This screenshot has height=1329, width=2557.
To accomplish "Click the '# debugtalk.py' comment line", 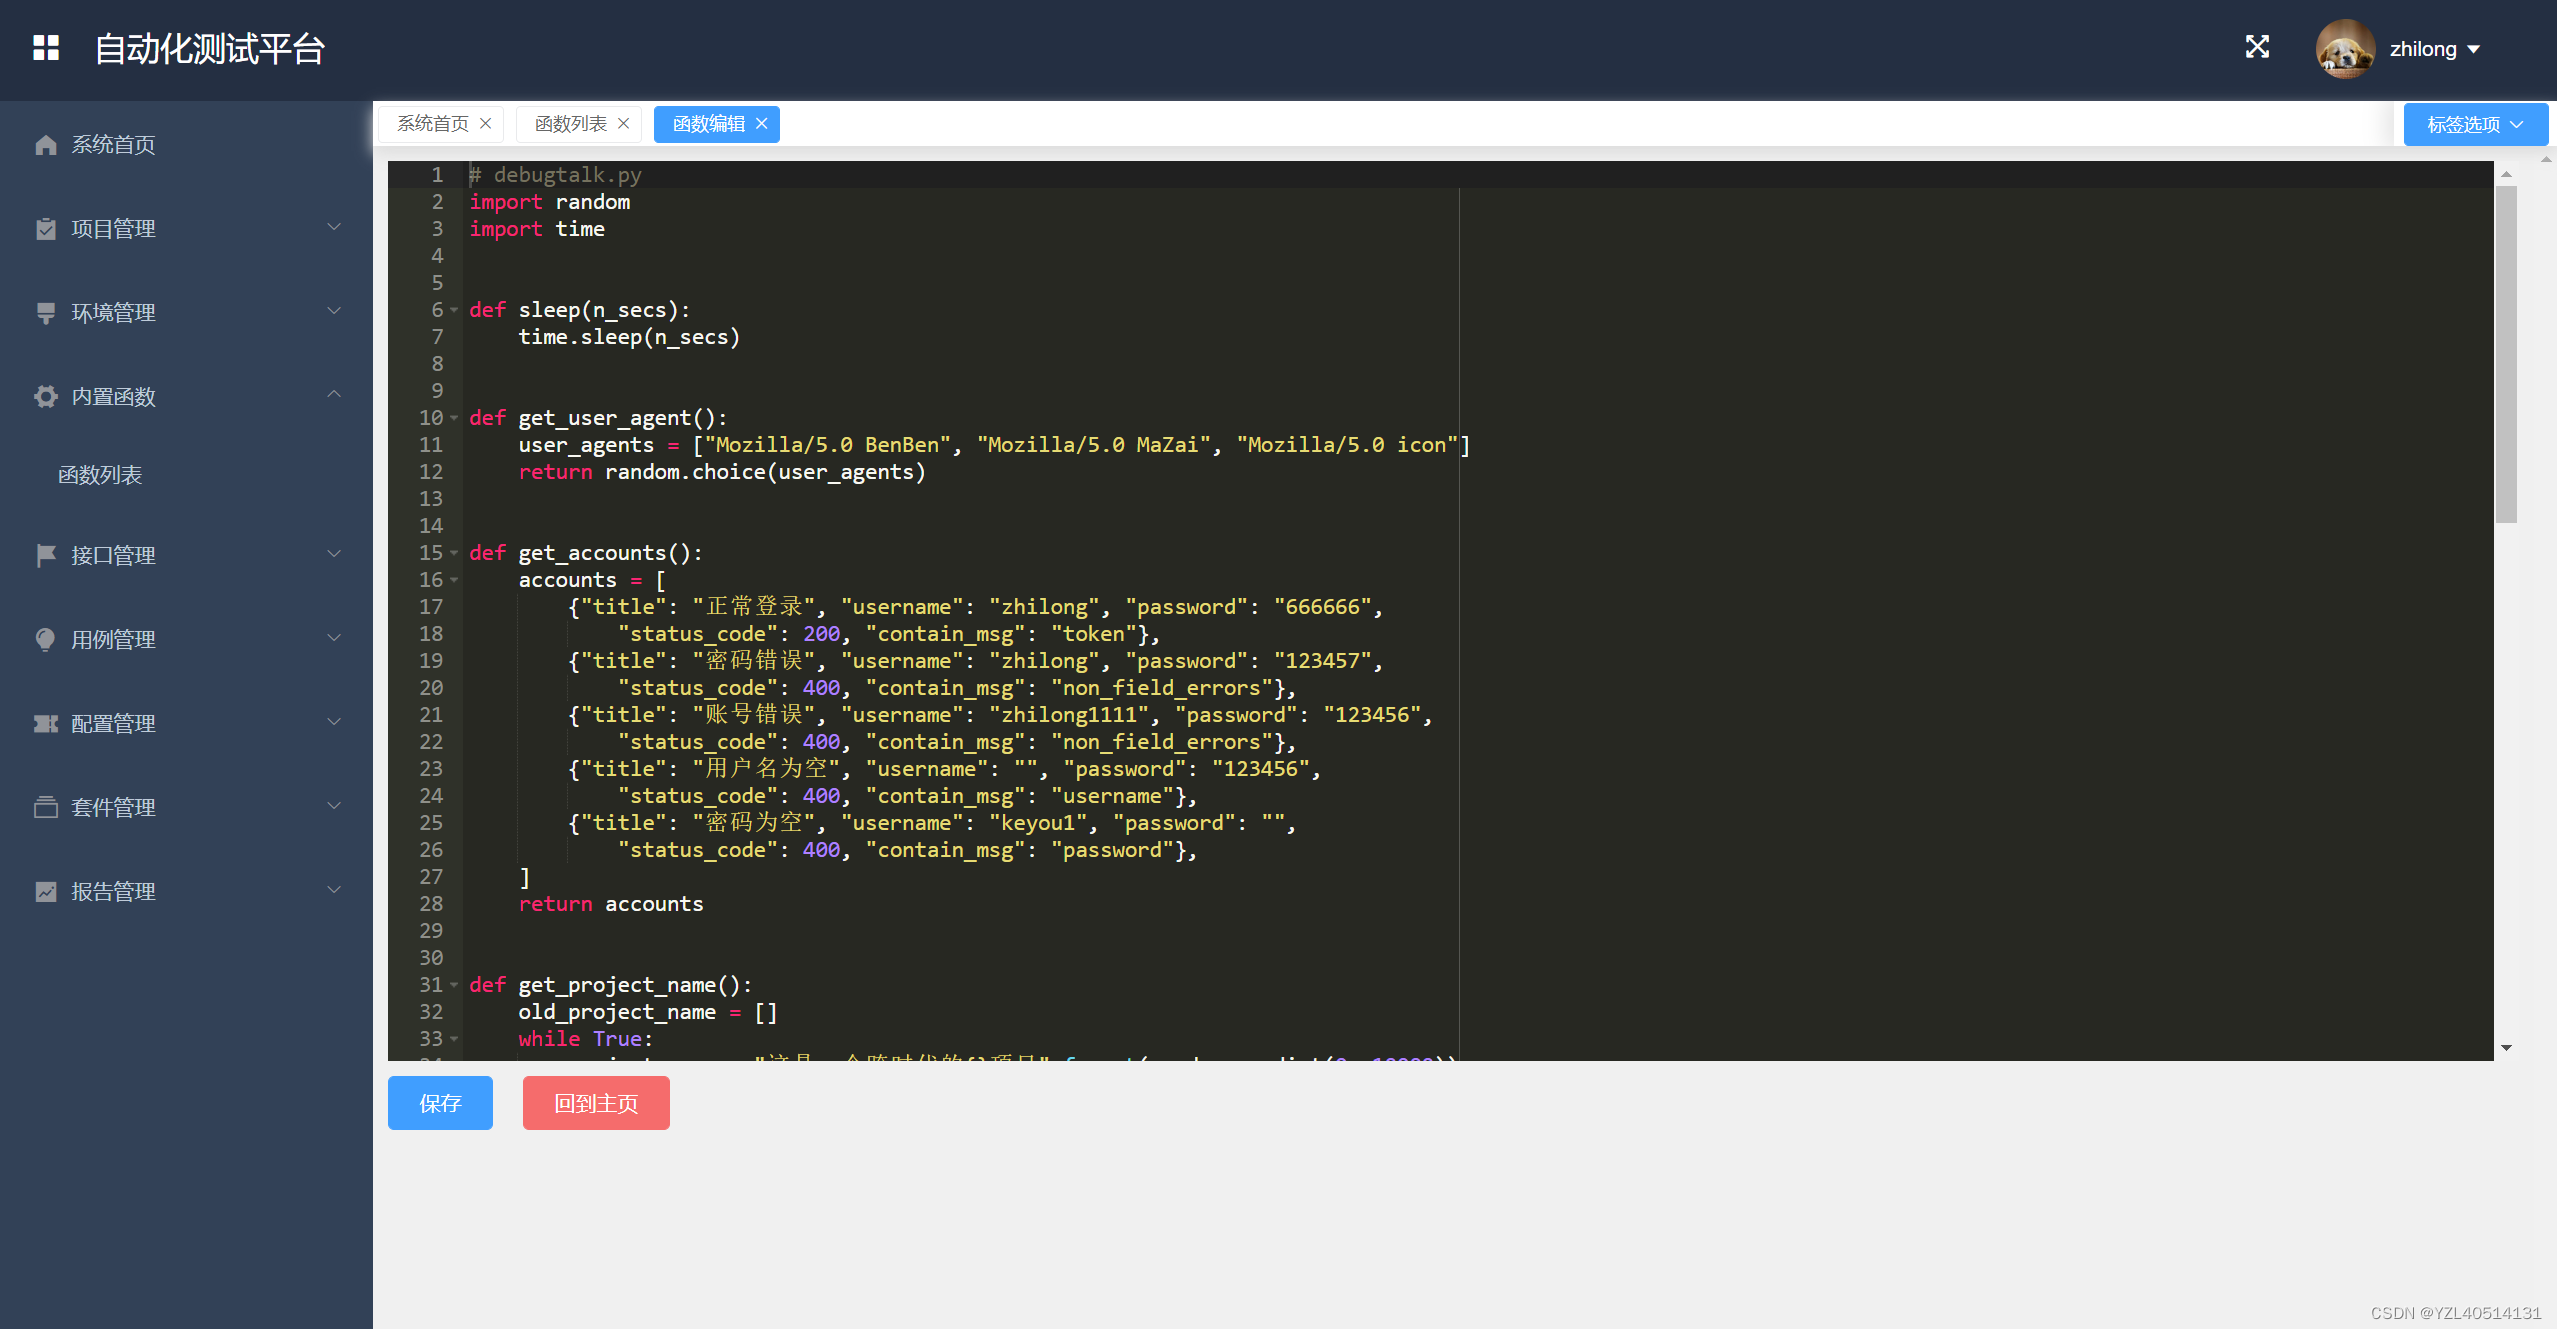I will pyautogui.click(x=556, y=175).
